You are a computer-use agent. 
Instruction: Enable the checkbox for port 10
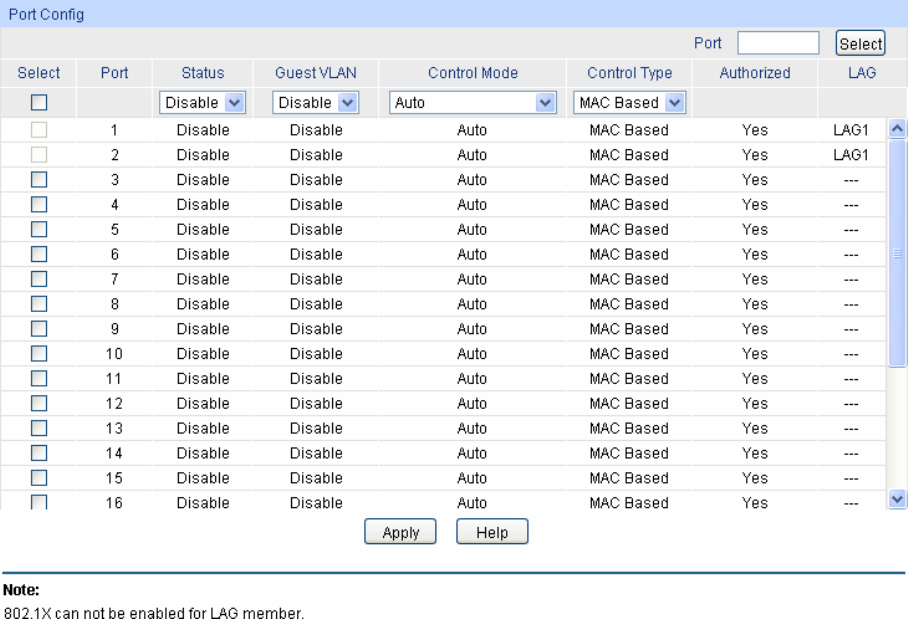pyautogui.click(x=39, y=354)
